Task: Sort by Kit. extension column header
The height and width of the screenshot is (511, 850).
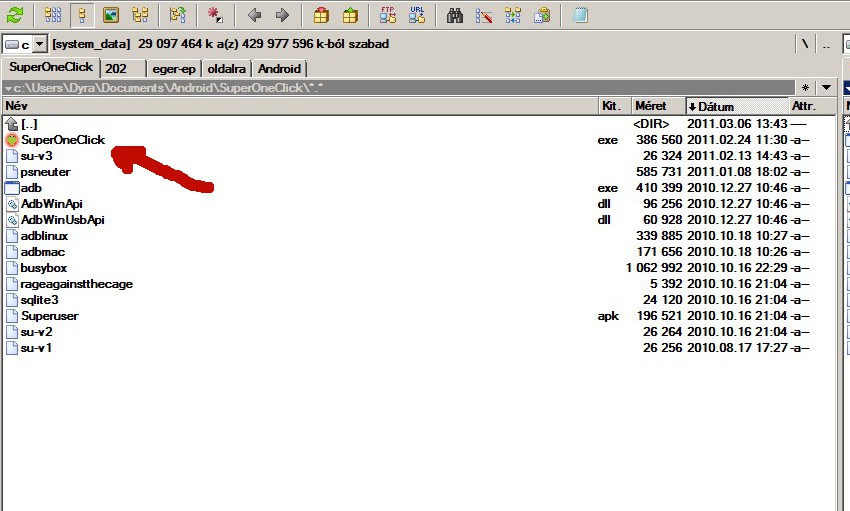Action: tap(615, 106)
